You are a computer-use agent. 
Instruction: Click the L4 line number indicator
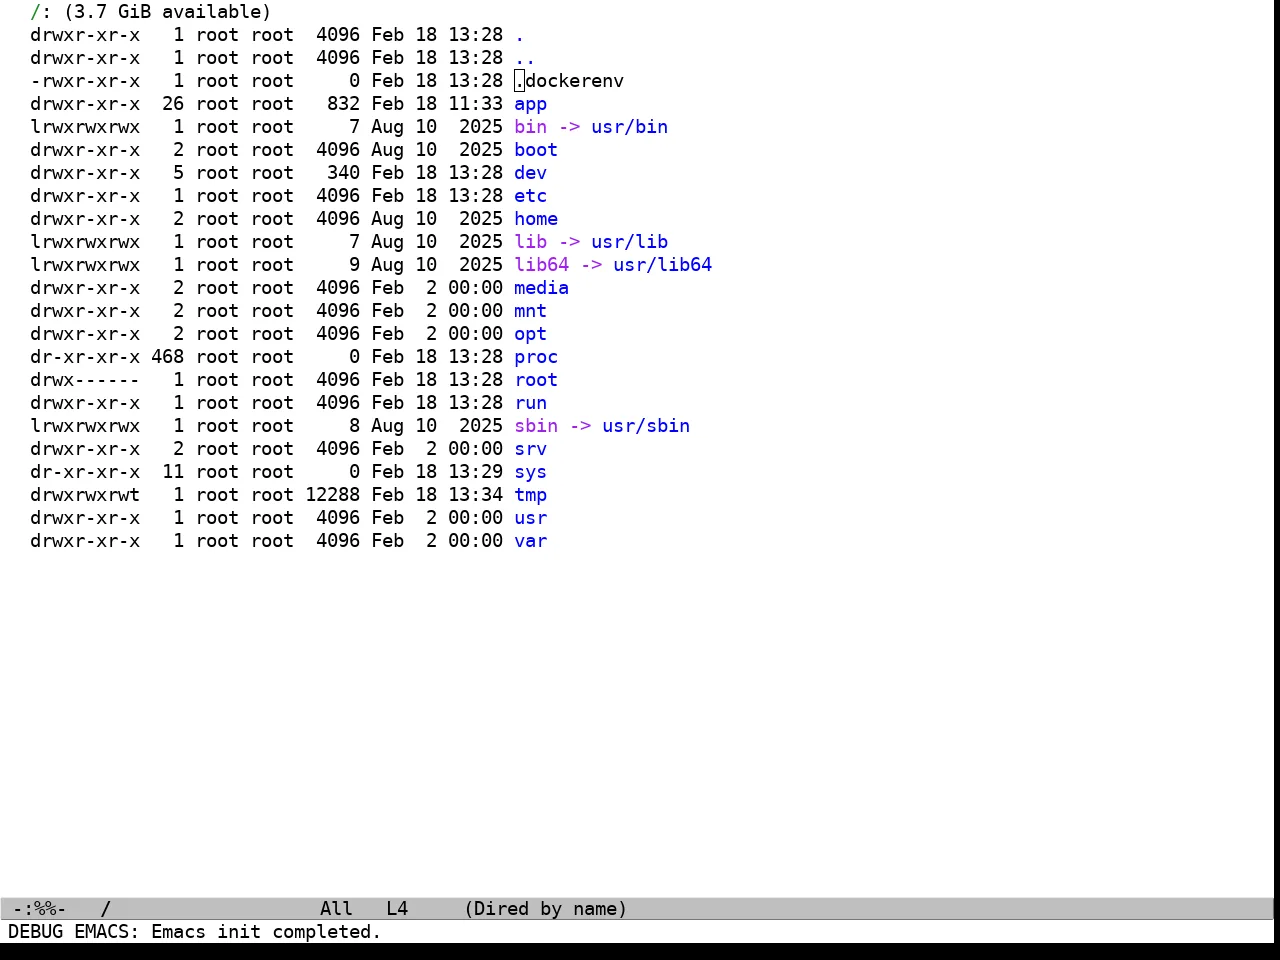tap(397, 909)
